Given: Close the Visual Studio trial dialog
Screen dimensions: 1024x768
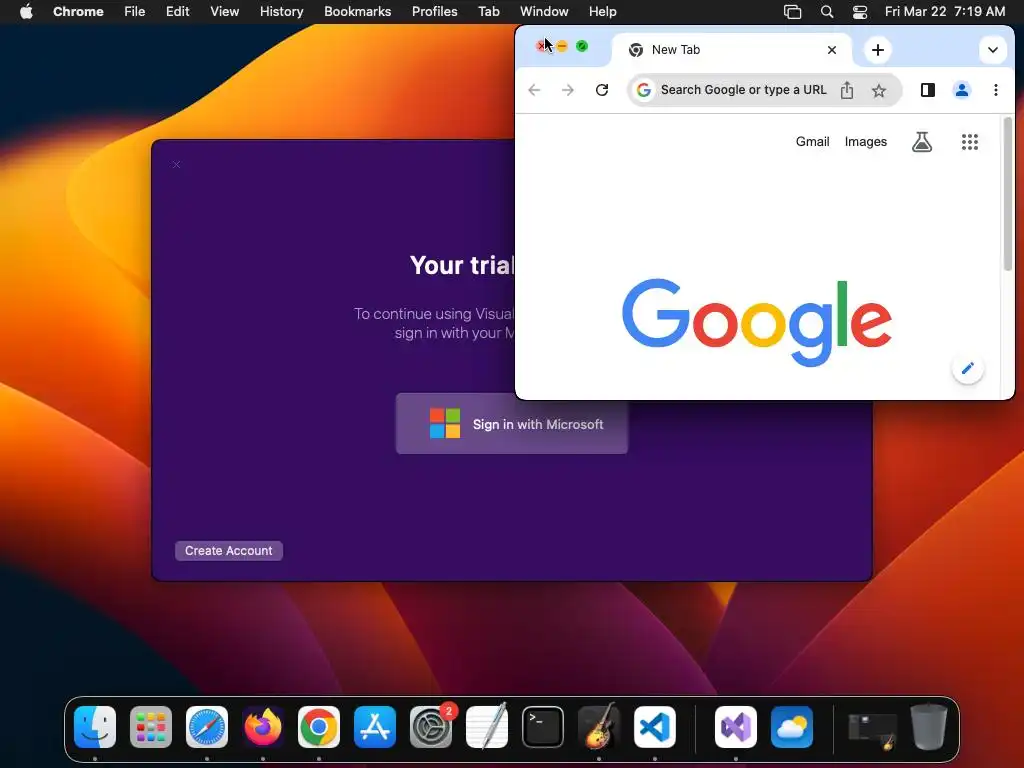Looking at the screenshot, I should 176,165.
